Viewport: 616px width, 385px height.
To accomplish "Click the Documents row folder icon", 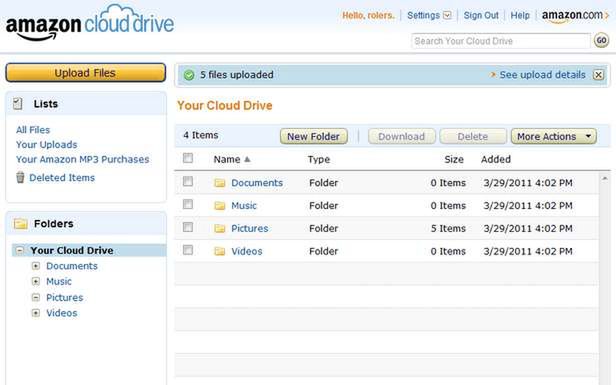I will (220, 183).
